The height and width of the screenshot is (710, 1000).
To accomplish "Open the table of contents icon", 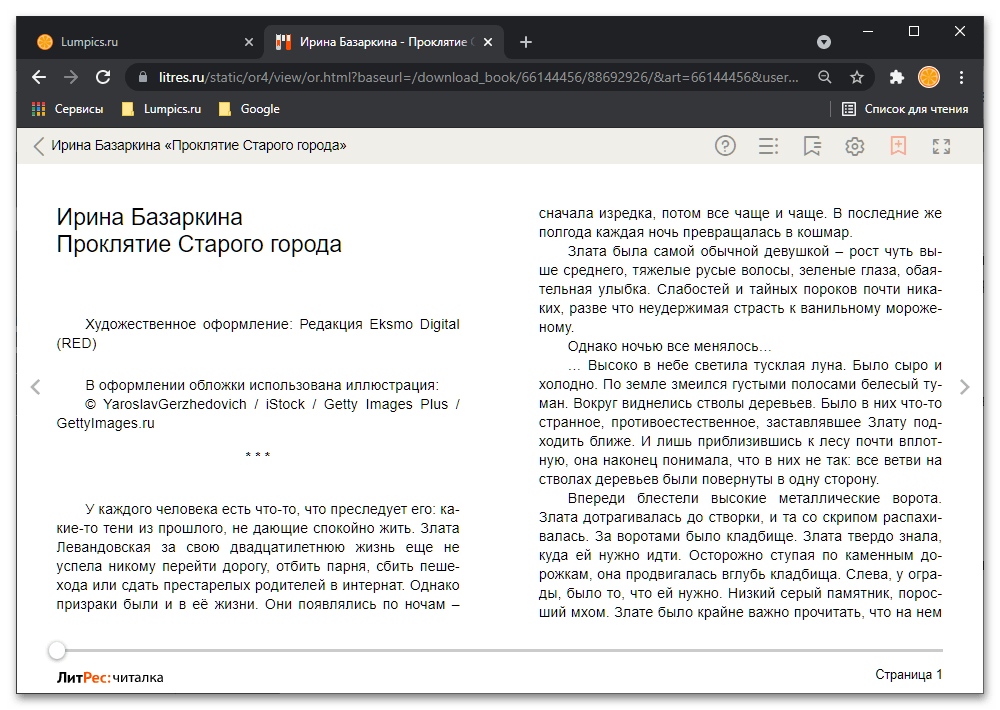I will (768, 146).
